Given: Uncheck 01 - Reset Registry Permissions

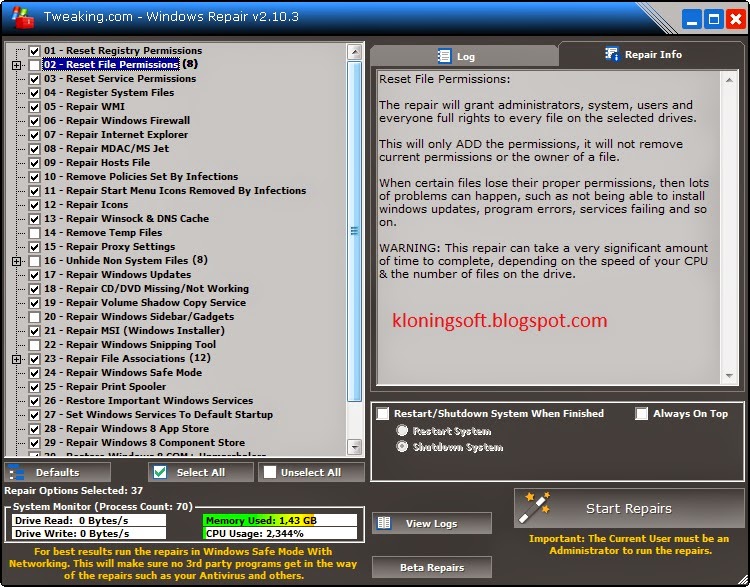Looking at the screenshot, I should 34,51.
